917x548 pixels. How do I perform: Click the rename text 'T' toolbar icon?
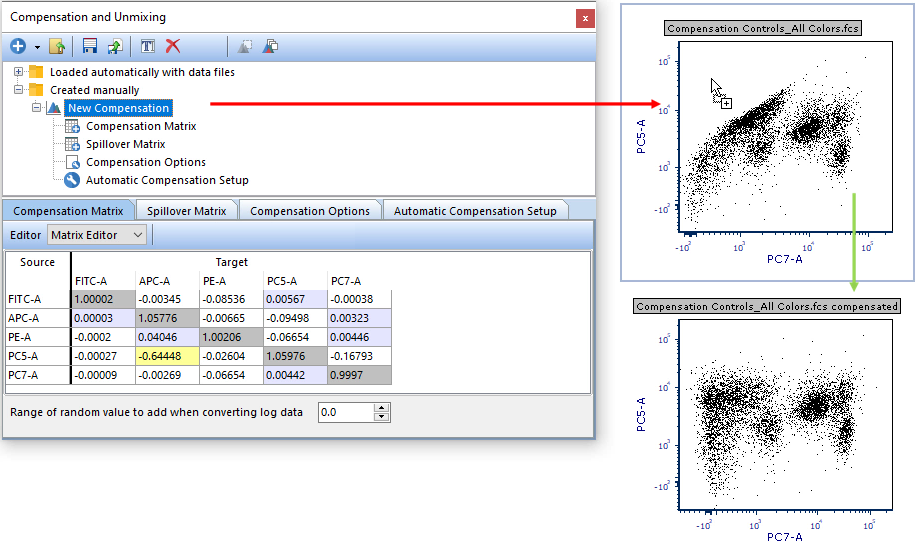(x=148, y=46)
